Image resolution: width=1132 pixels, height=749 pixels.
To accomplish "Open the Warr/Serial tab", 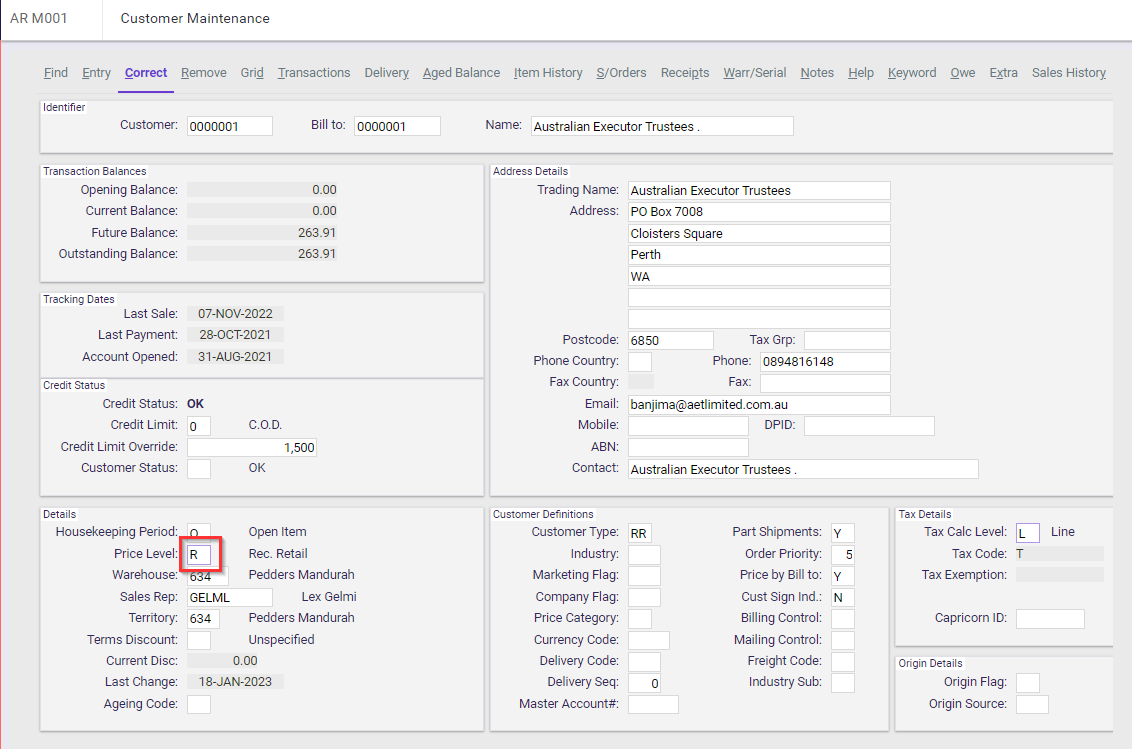I will 754,73.
